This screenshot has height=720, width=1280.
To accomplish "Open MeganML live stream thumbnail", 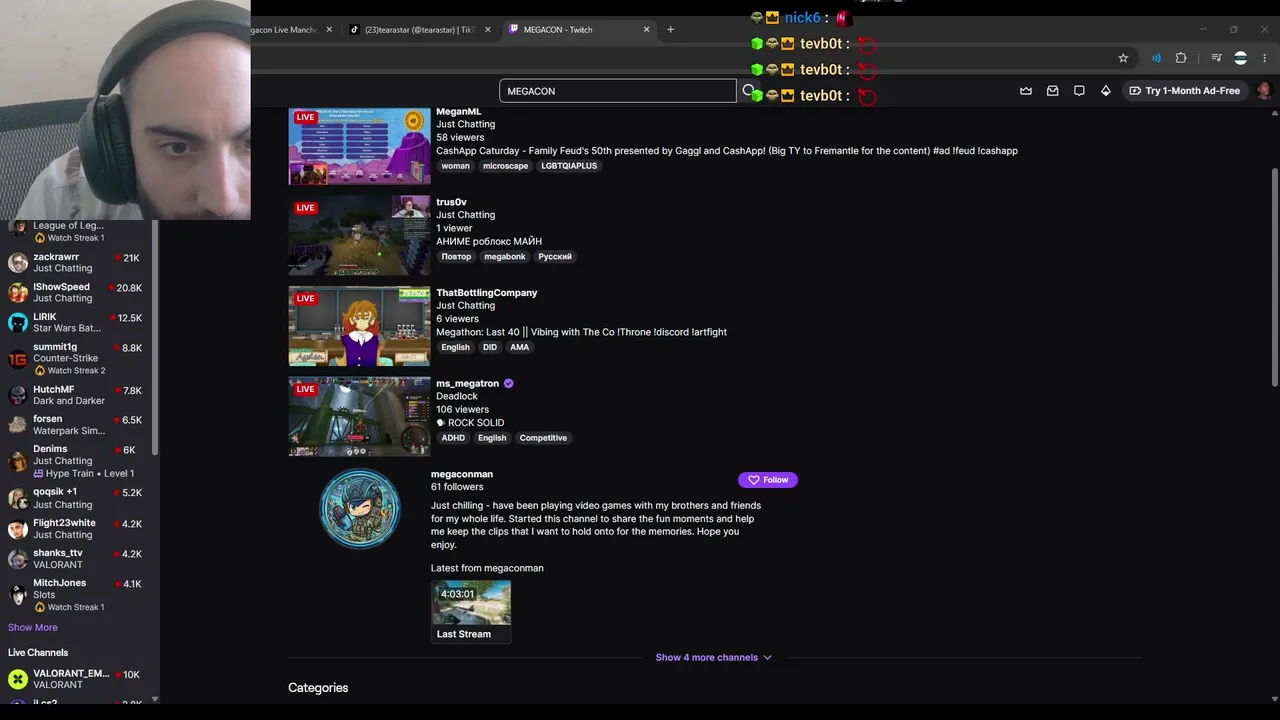I will 360,146.
